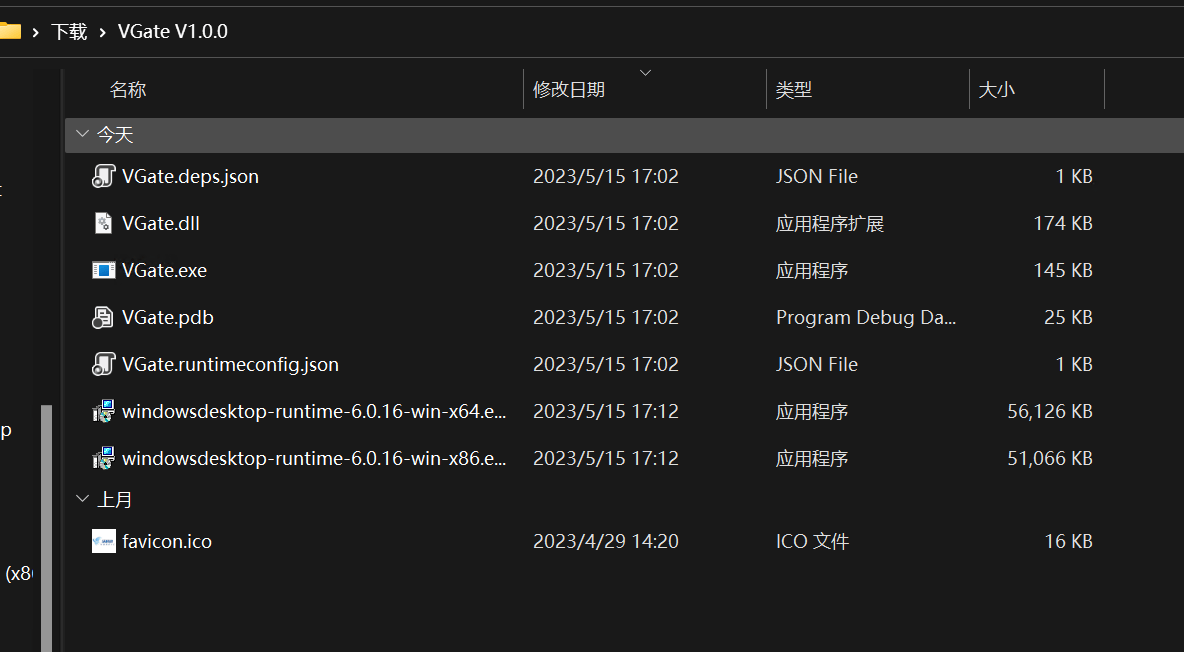
Task: Click the 应用程序 type of VGate.exe
Action: pyautogui.click(x=812, y=270)
